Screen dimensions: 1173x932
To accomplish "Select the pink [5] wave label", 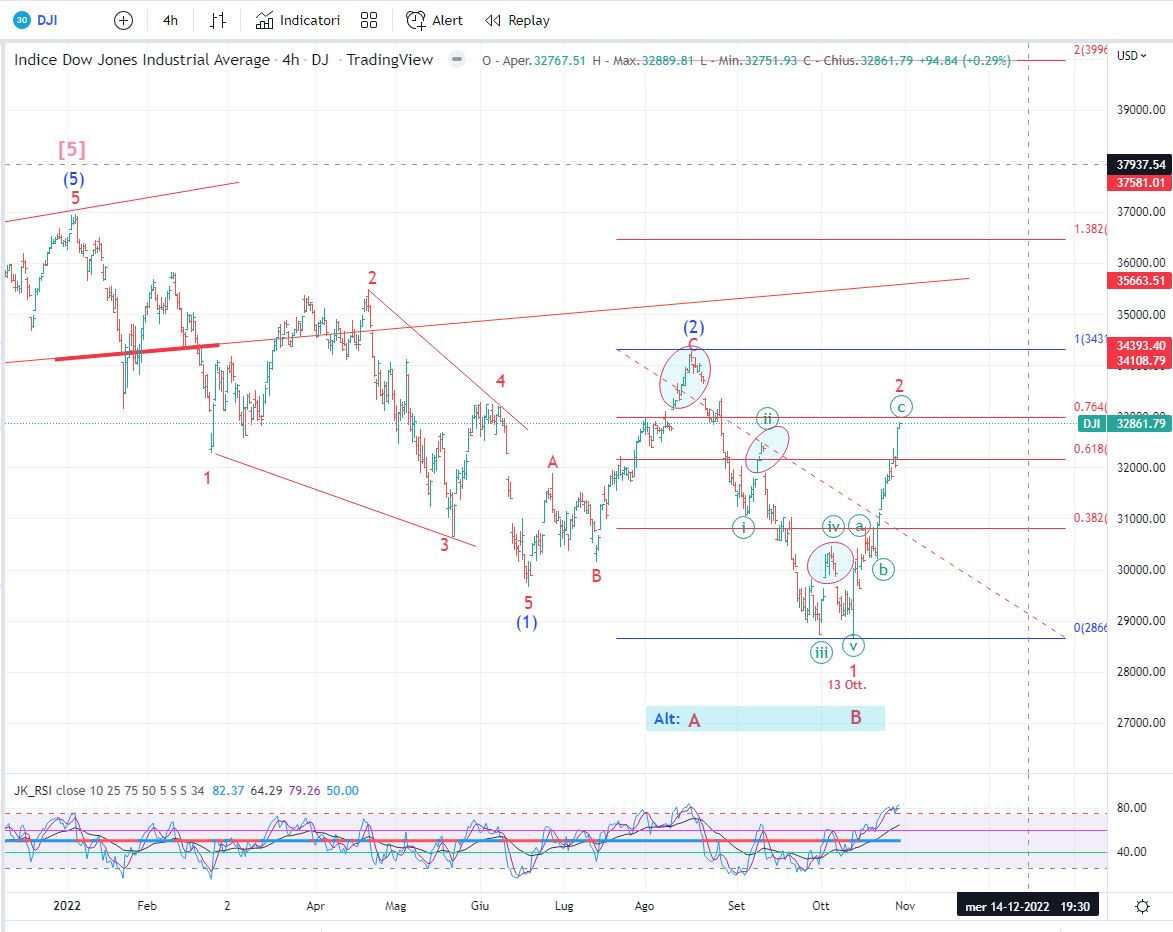I will 71,149.
